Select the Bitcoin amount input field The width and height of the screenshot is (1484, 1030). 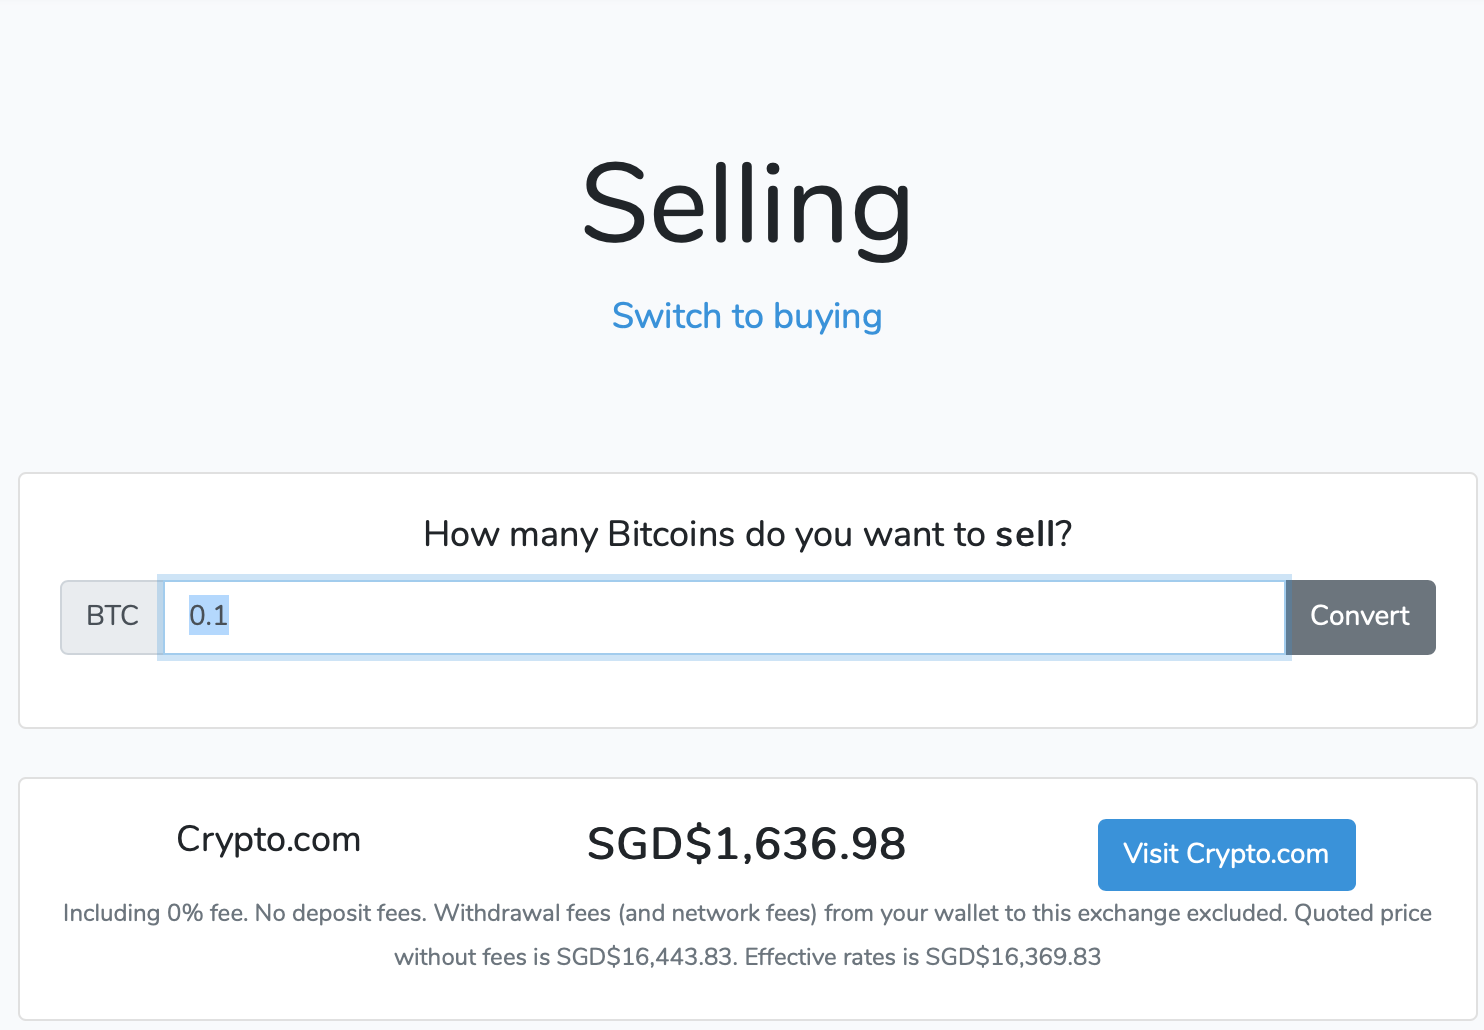pos(700,616)
